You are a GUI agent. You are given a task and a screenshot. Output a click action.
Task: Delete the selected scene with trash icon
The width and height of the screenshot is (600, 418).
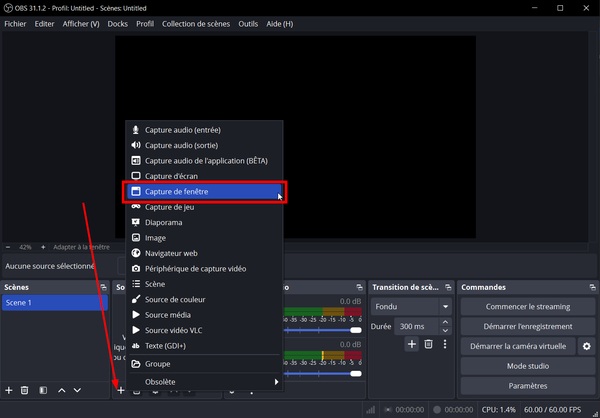pos(25,390)
